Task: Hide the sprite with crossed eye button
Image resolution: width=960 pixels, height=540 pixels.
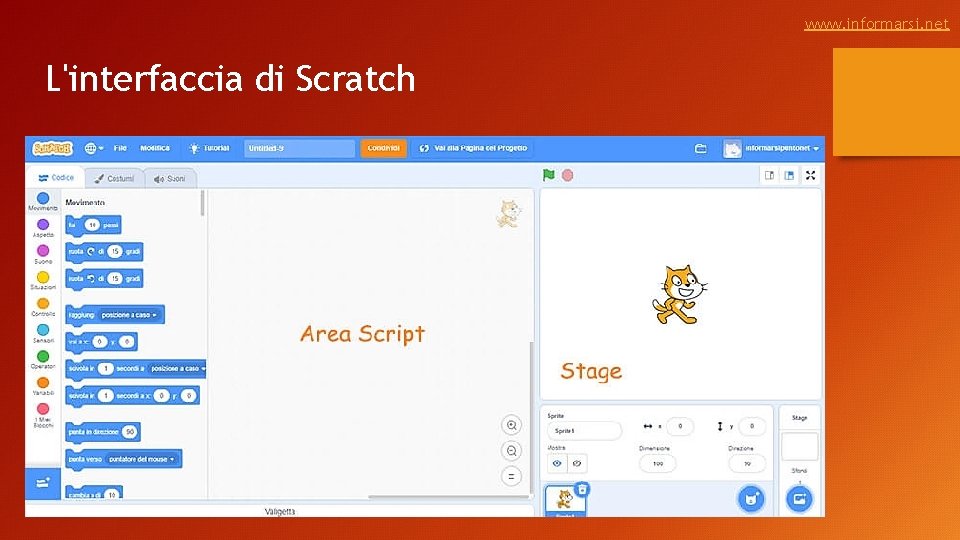Action: tap(577, 463)
